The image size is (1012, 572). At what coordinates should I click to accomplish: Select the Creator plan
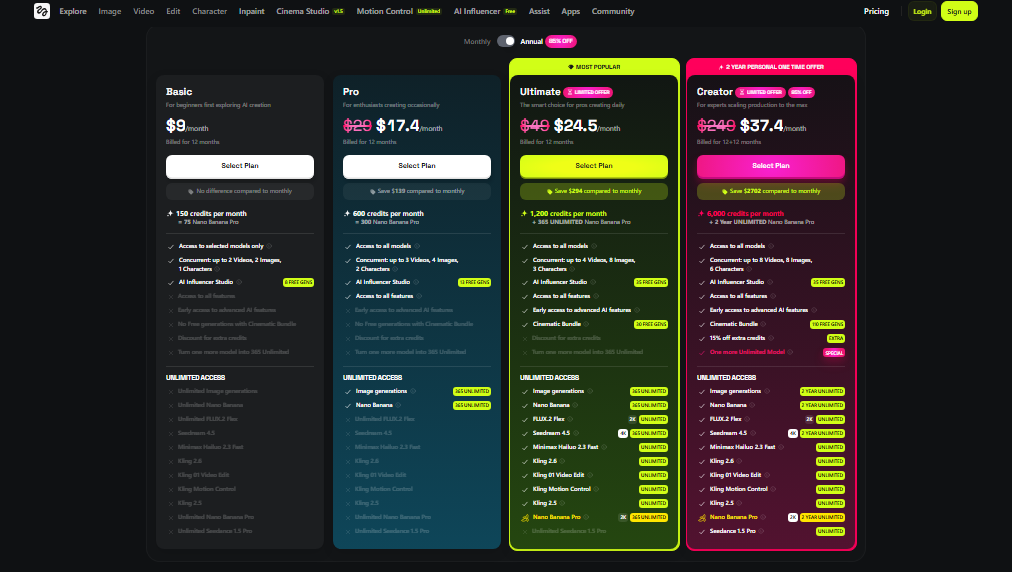click(x=771, y=166)
